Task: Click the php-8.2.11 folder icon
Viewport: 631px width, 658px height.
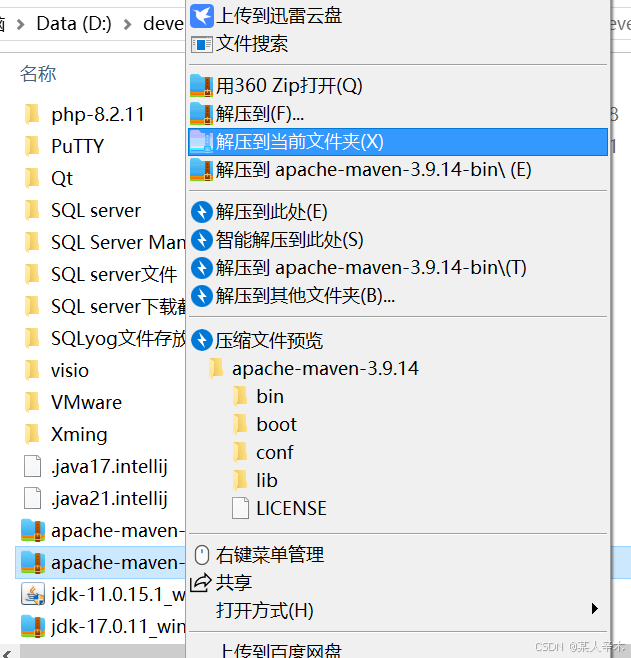Action: (32, 114)
